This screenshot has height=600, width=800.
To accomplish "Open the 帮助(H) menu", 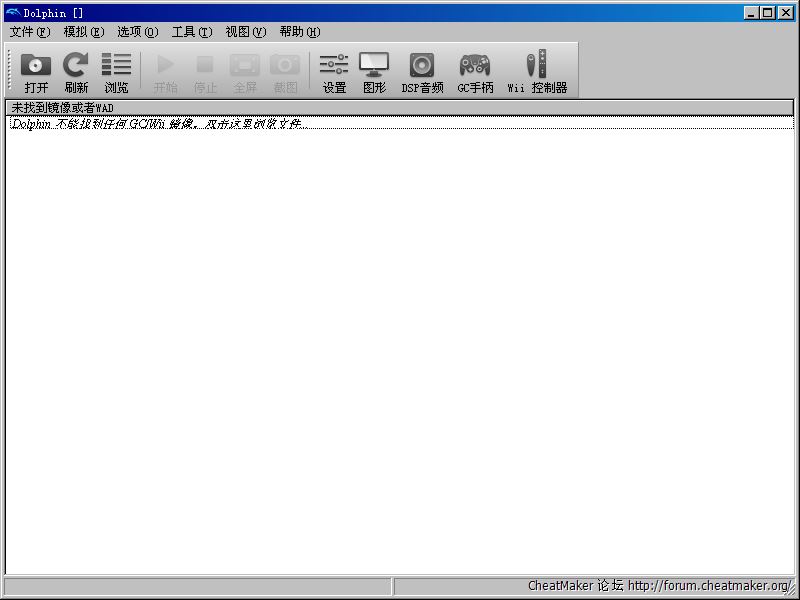I will 299,32.
